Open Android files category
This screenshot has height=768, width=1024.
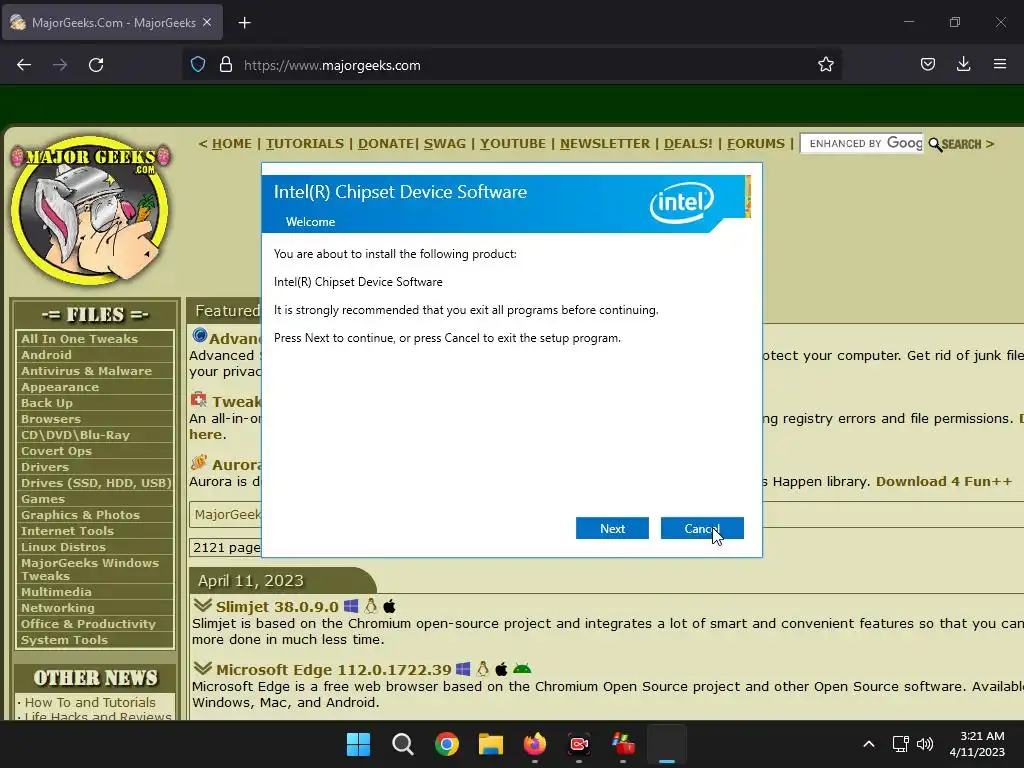tap(46, 355)
